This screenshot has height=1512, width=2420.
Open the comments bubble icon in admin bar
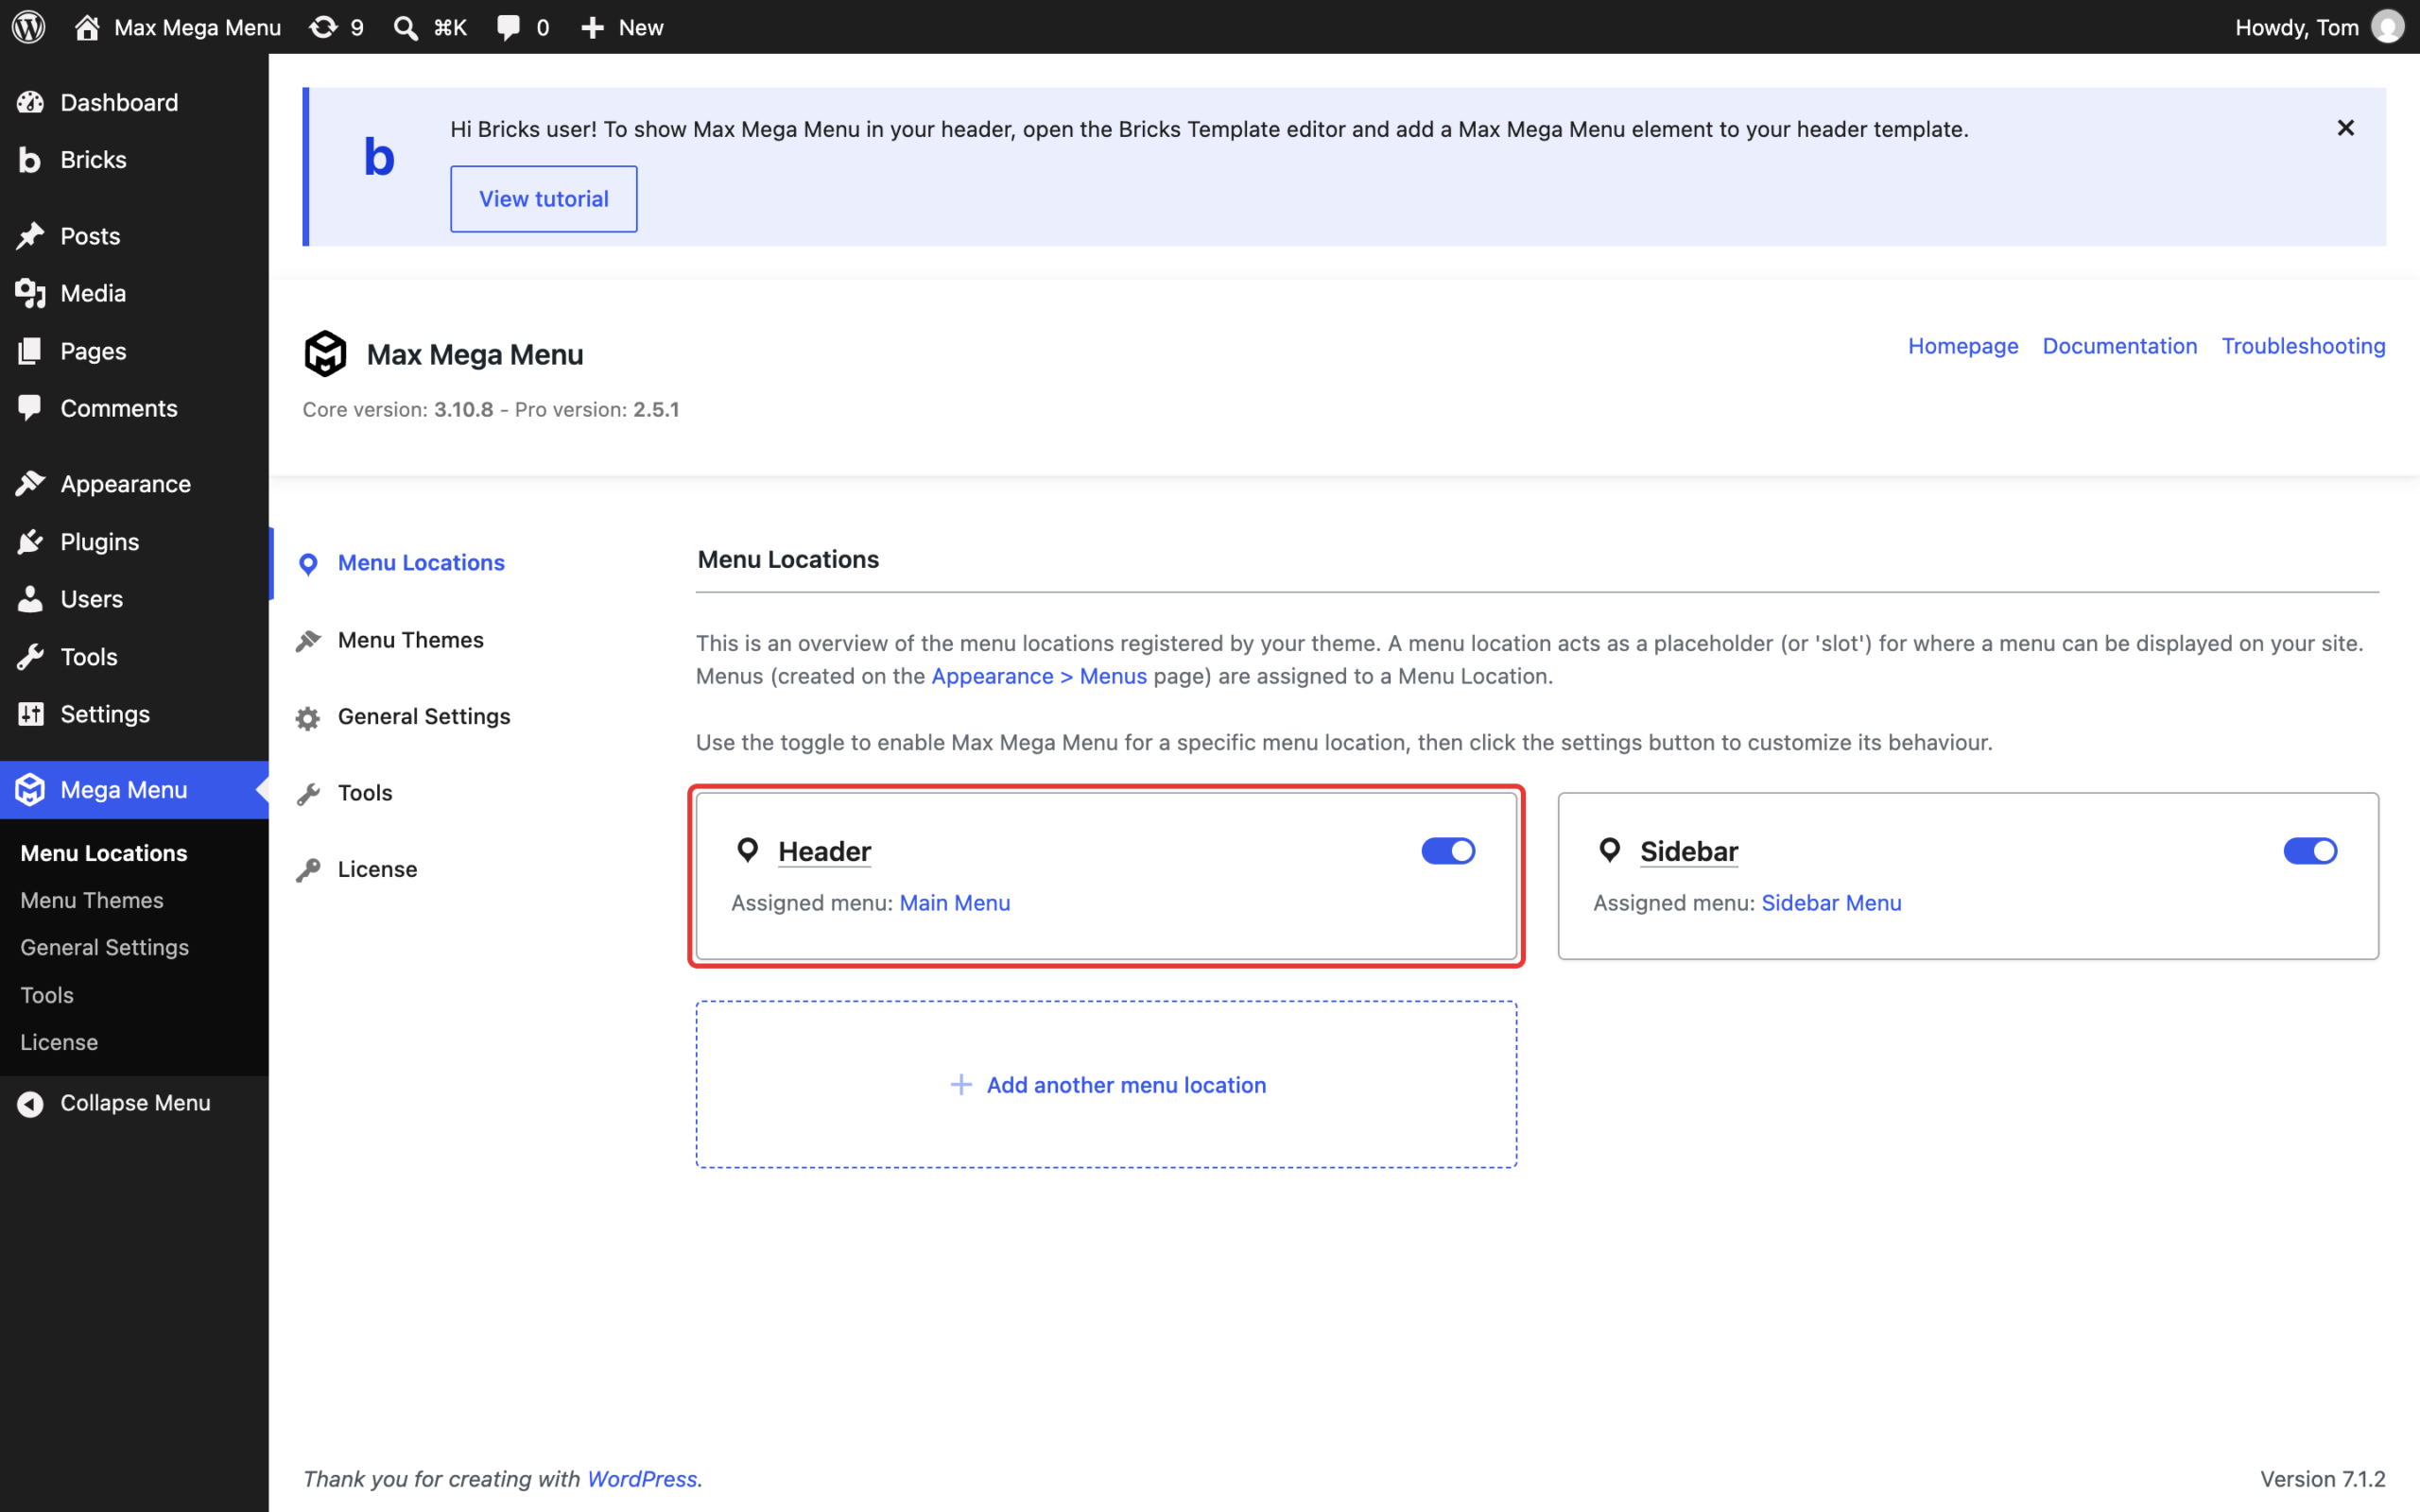509,27
